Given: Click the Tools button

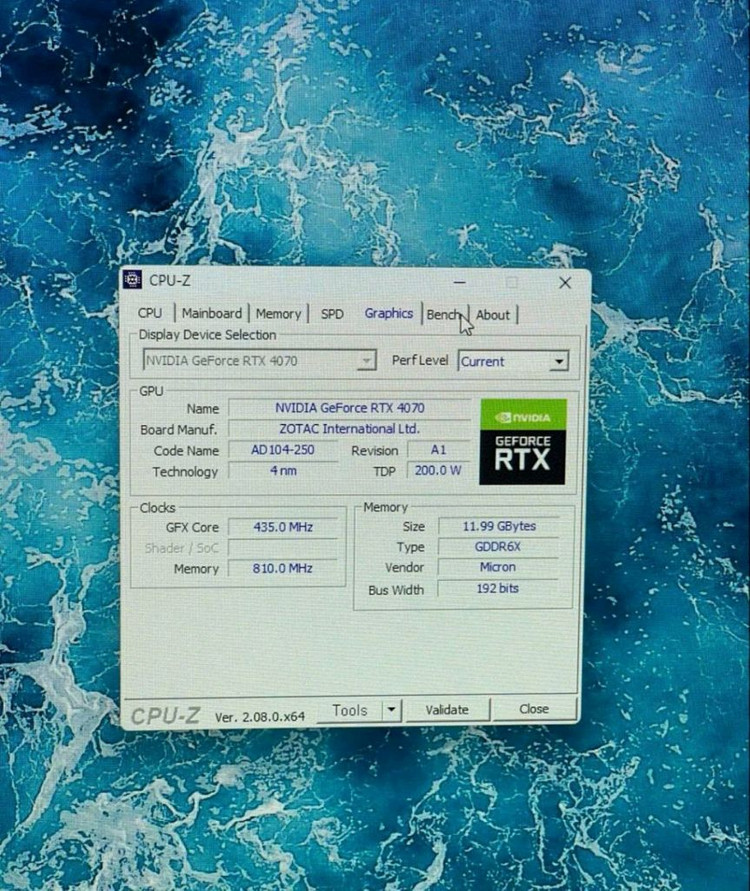Looking at the screenshot, I should tap(350, 710).
